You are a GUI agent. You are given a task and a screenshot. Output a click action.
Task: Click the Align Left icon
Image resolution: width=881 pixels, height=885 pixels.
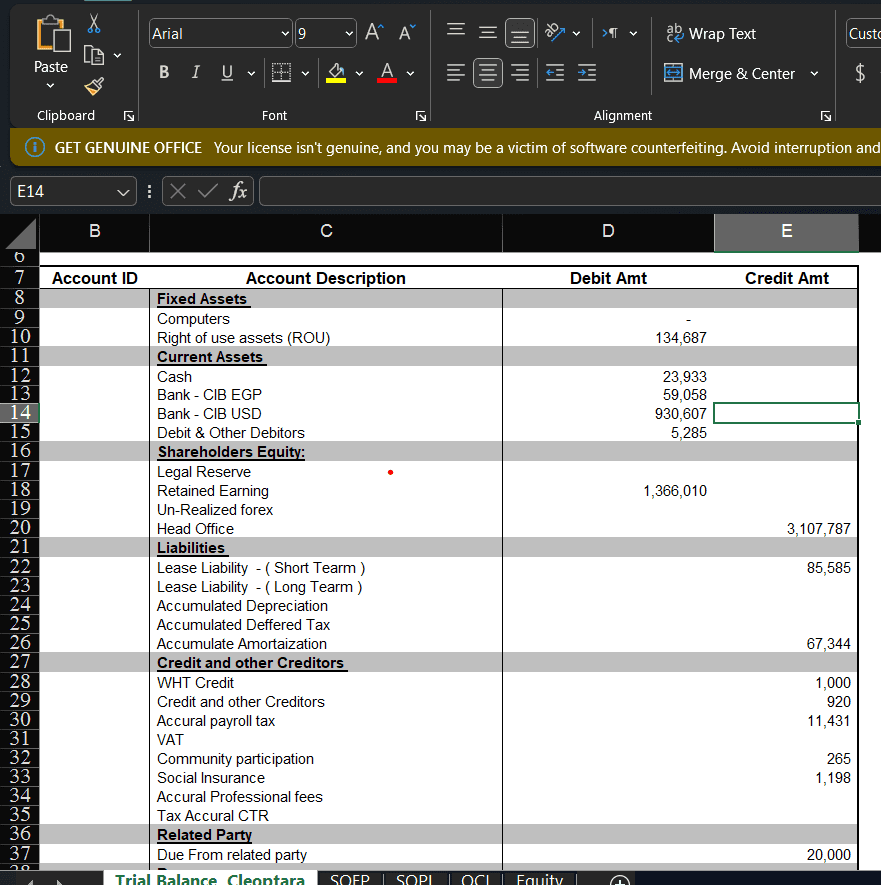(455, 73)
